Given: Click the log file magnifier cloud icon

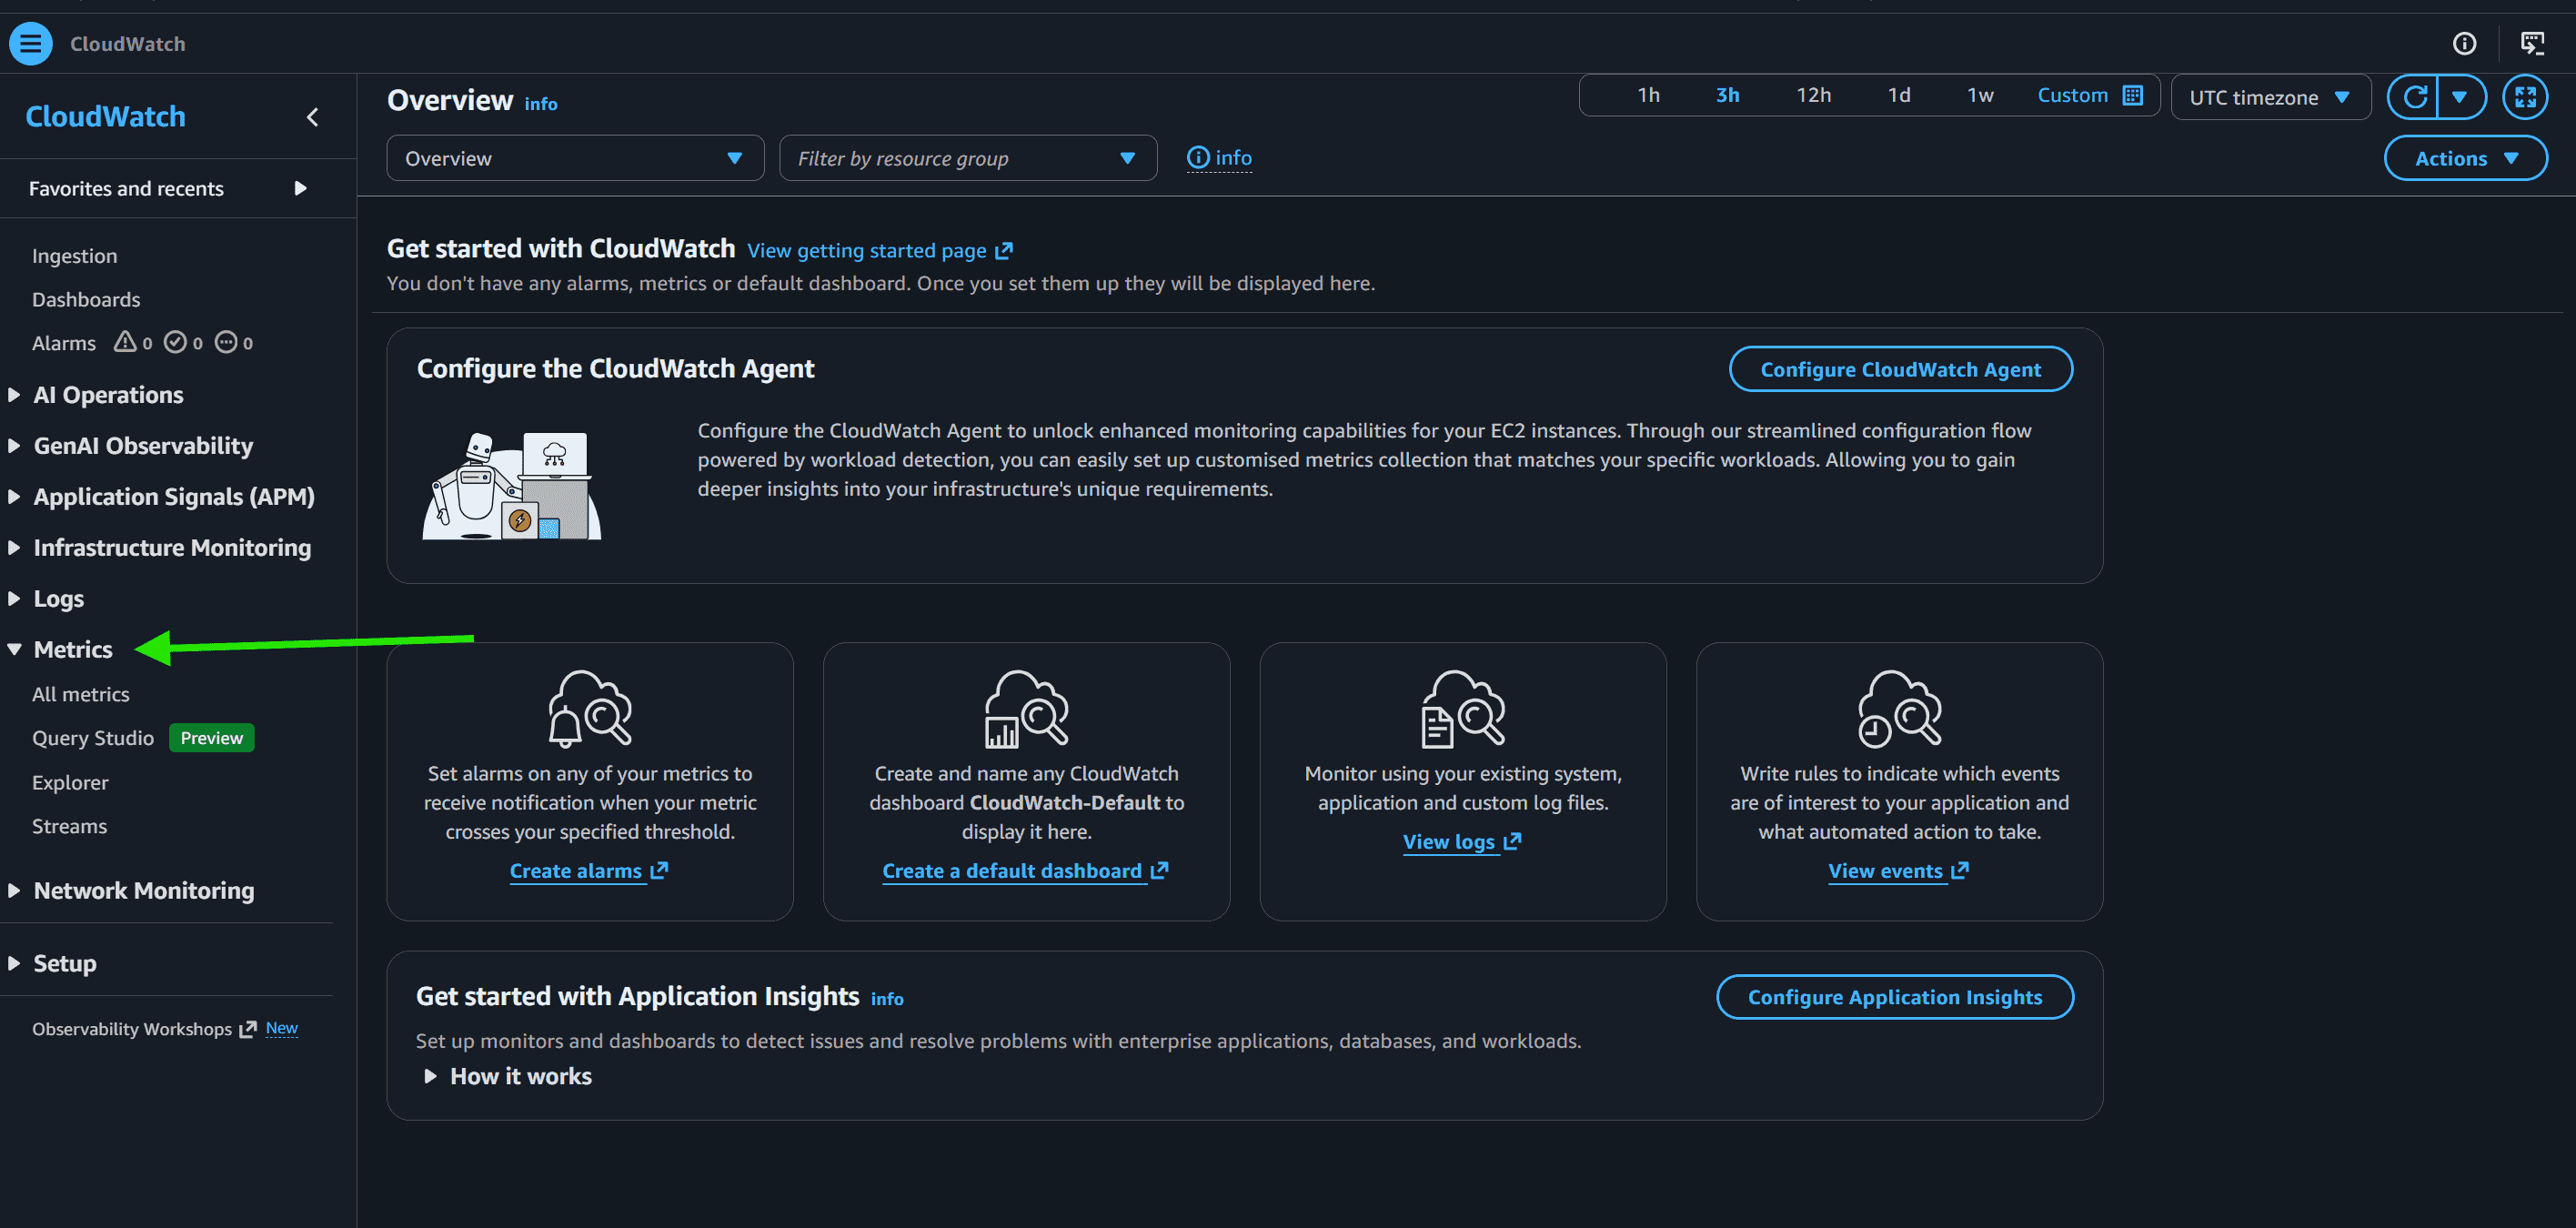Looking at the screenshot, I should (x=1463, y=708).
